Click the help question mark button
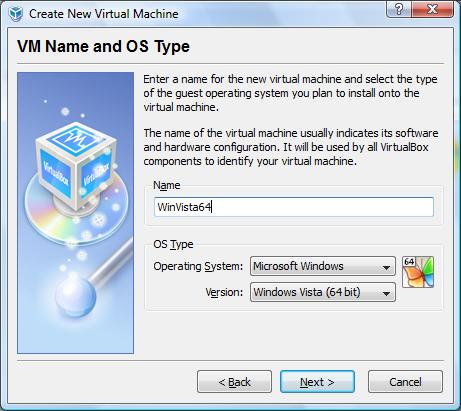 pos(399,9)
